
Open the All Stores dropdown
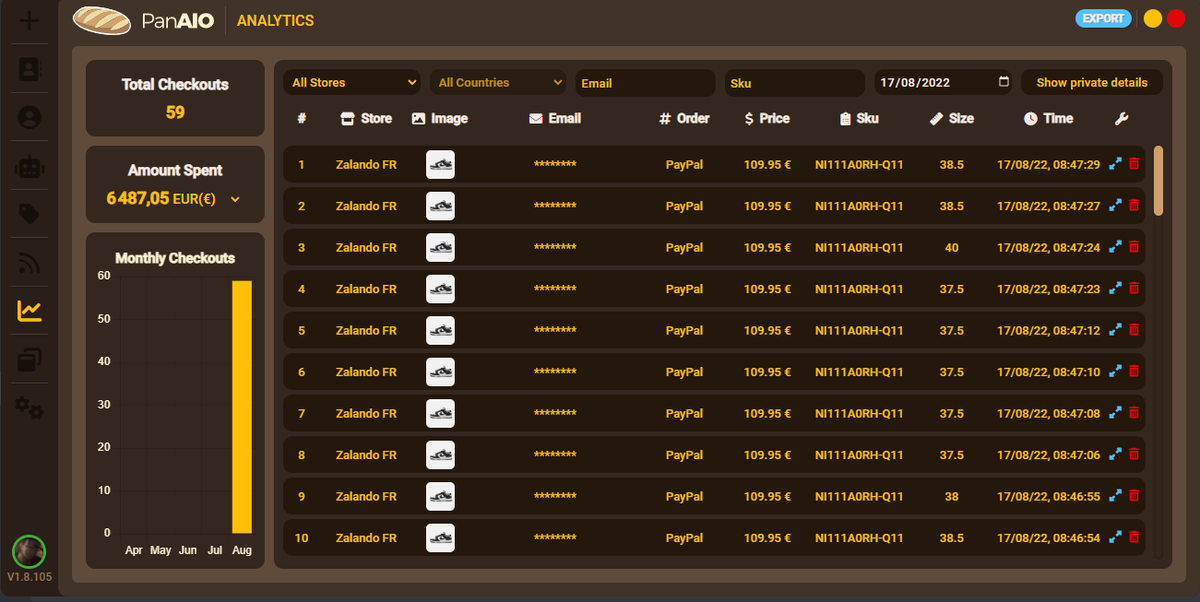point(354,83)
